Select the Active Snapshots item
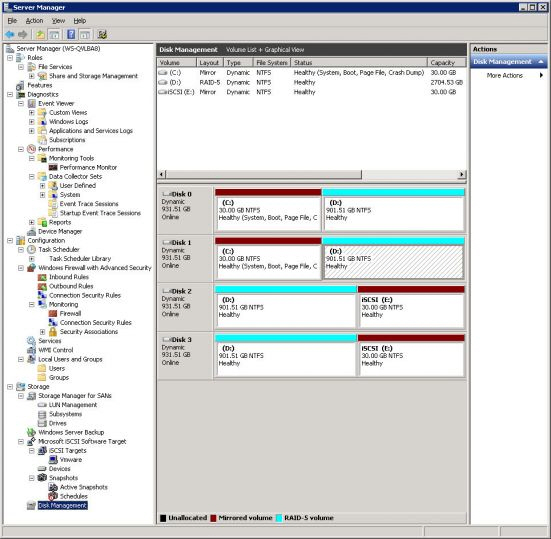Viewport: 551px width, 539px height. [x=83, y=487]
